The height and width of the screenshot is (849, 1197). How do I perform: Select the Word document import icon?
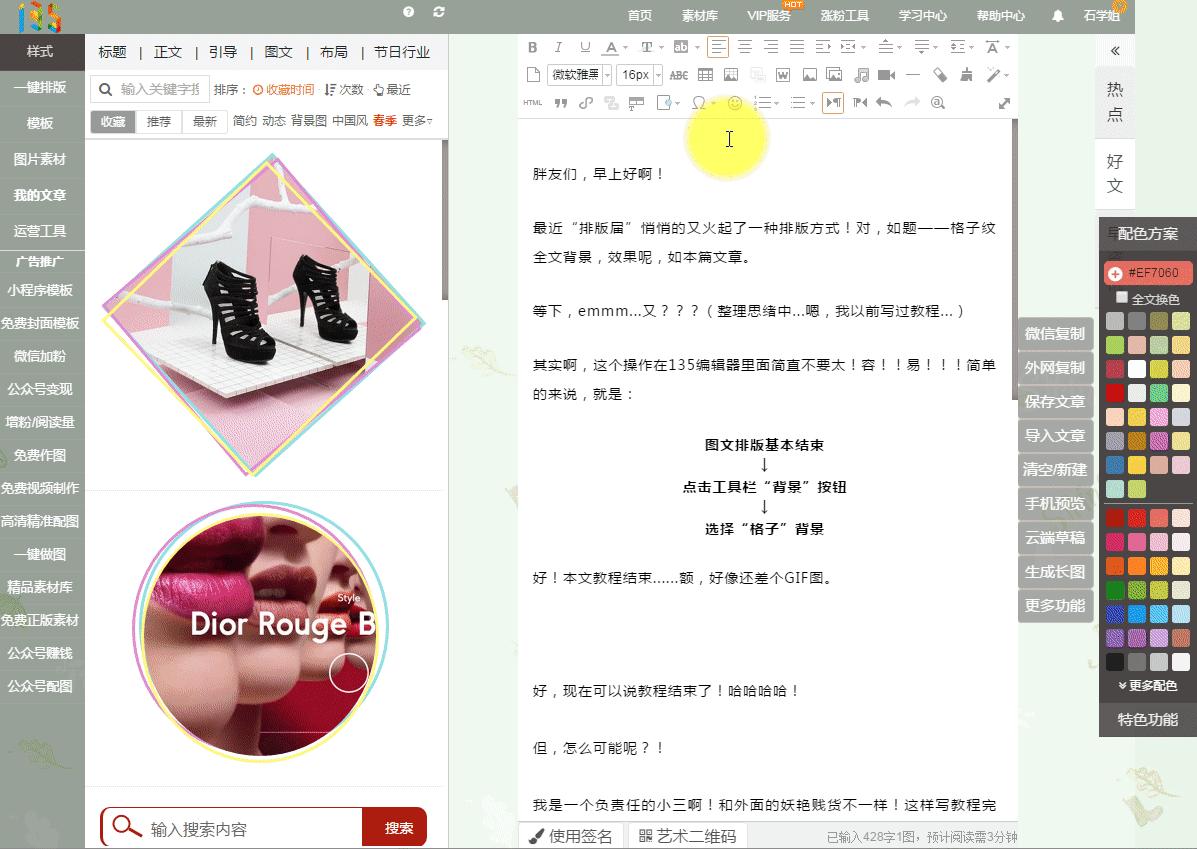click(782, 74)
